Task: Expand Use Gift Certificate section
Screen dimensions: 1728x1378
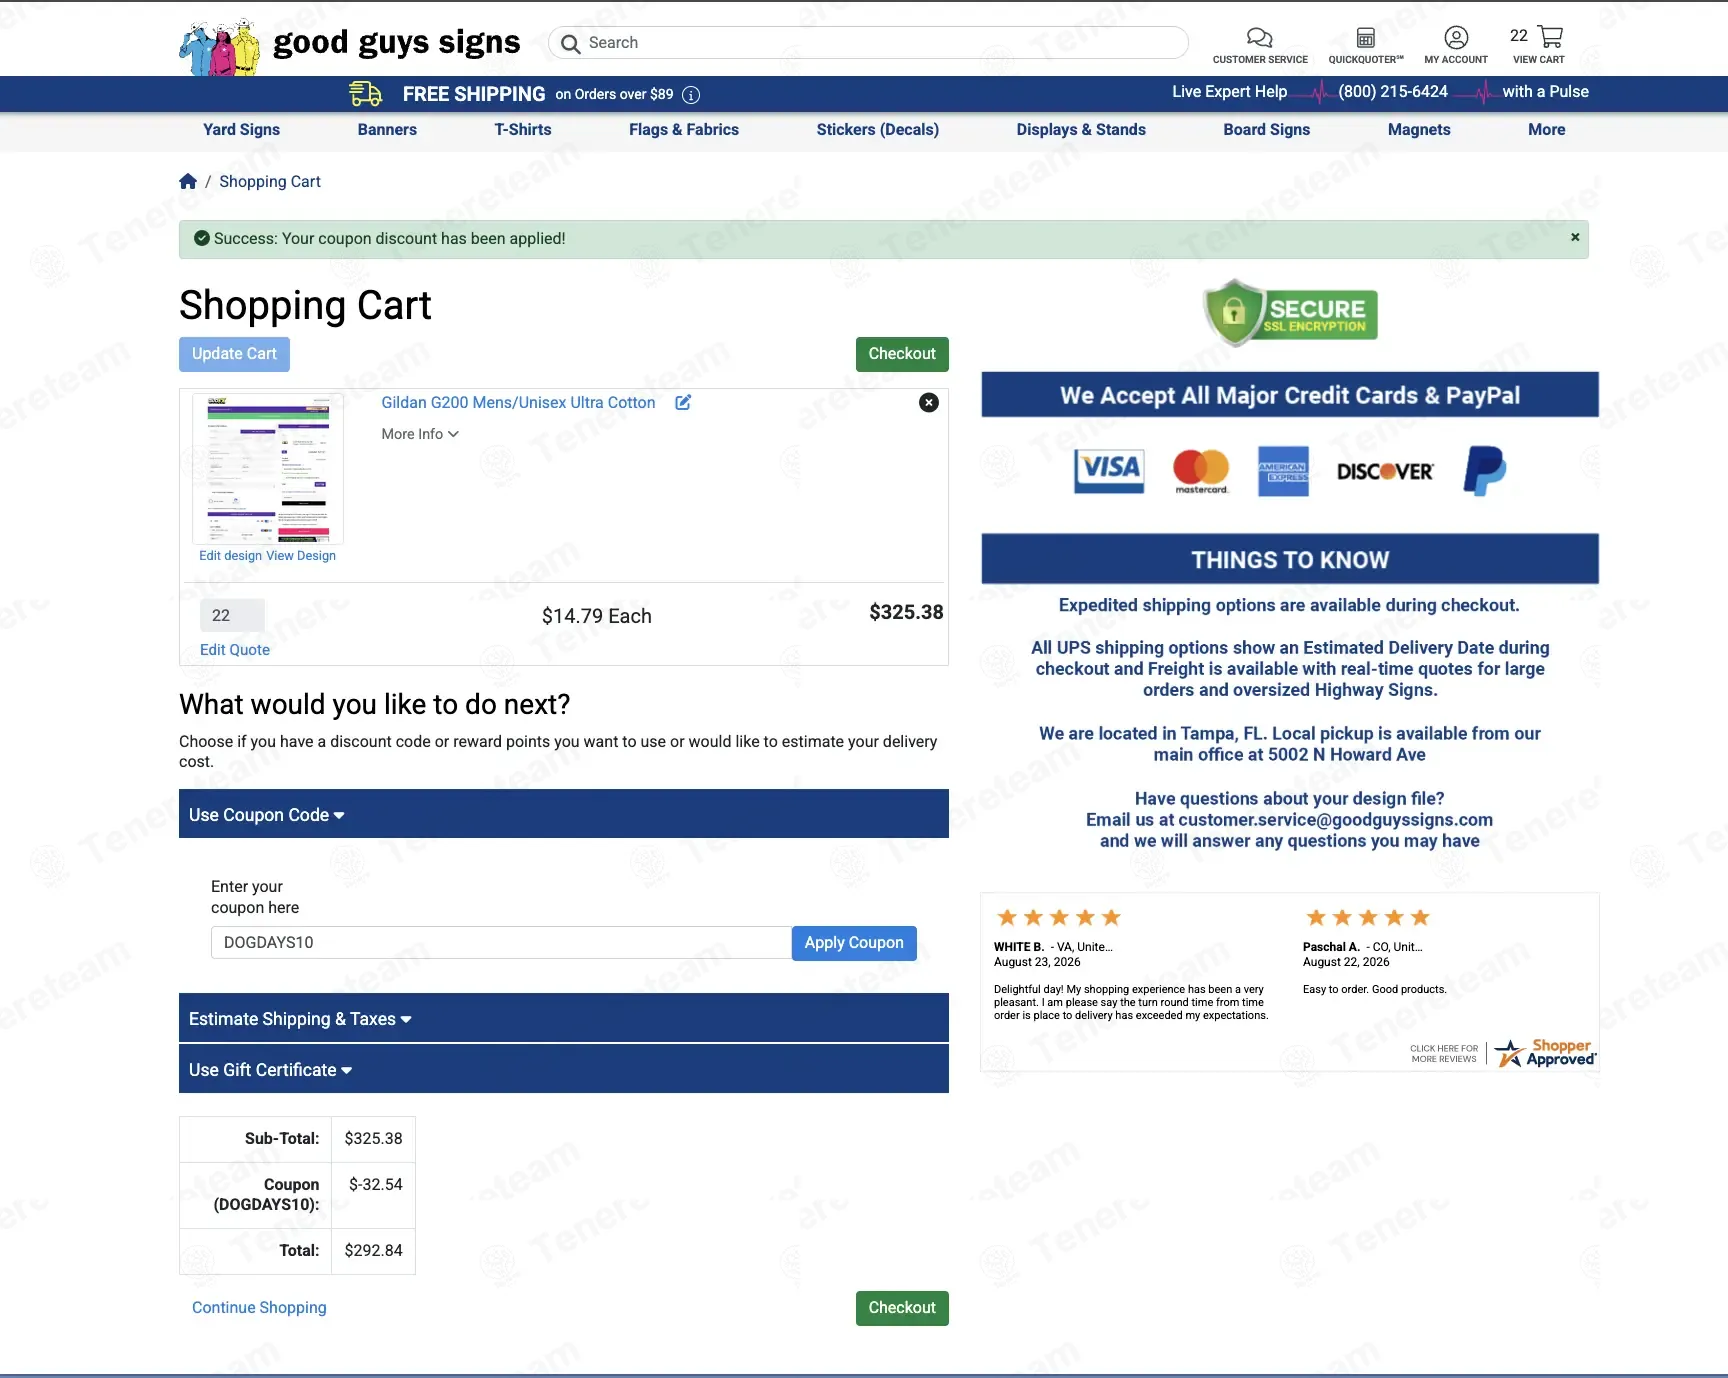Action: 564,1069
